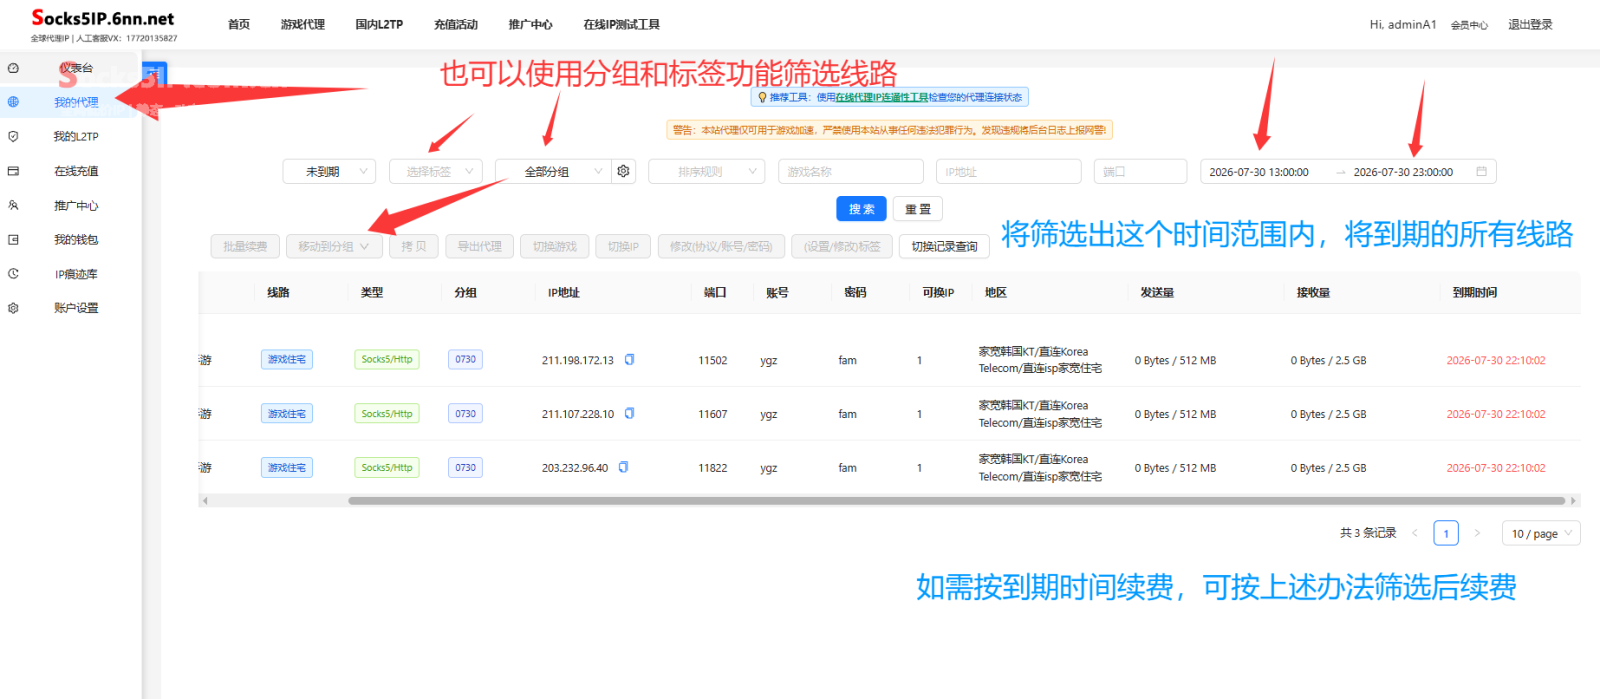Click the 批量续费 batch renew button
1600x699 pixels.
(x=245, y=246)
